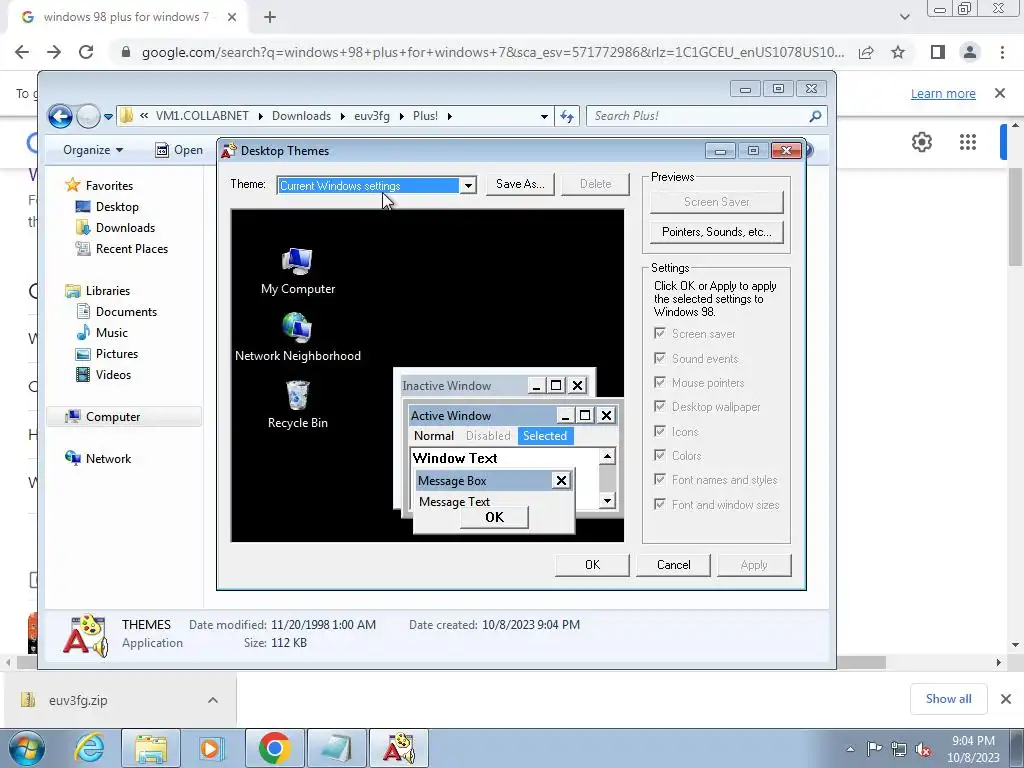Open Windows Media Player taskbar icon
The width and height of the screenshot is (1024, 768).
(211, 748)
